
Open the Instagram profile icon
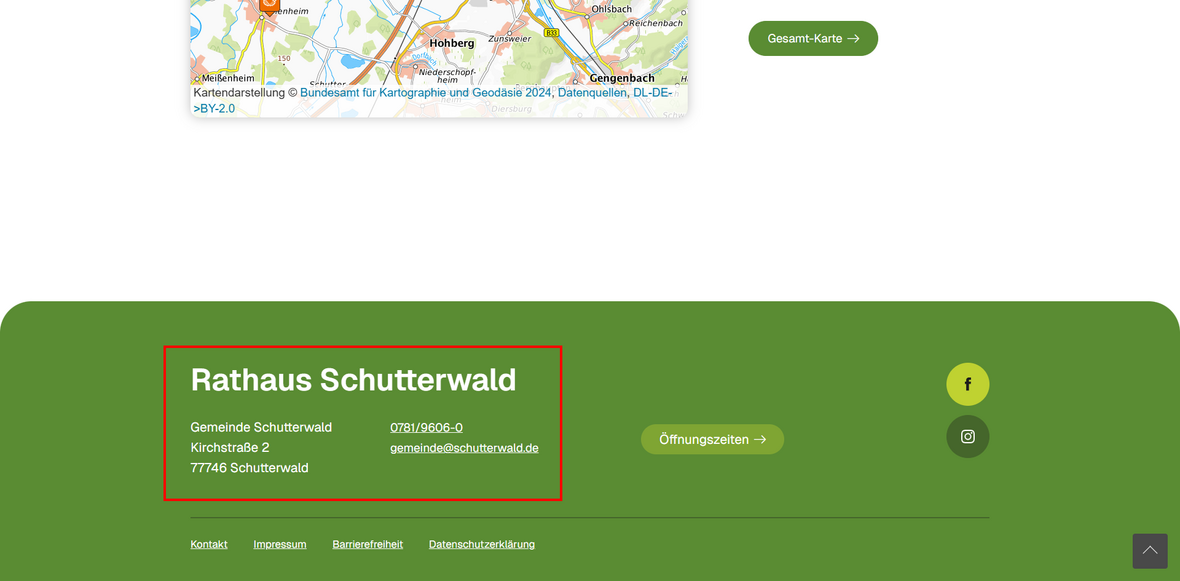click(967, 437)
